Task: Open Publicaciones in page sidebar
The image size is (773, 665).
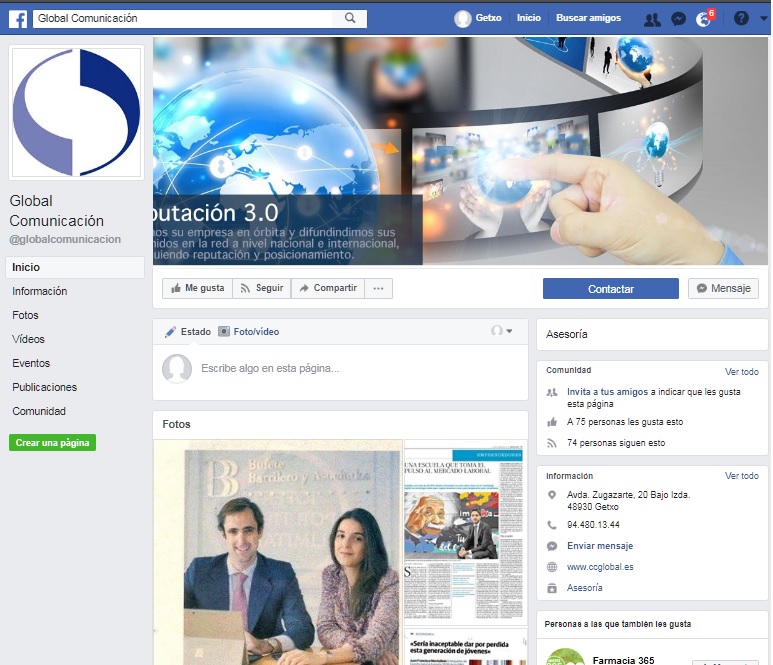Action: [x=44, y=387]
